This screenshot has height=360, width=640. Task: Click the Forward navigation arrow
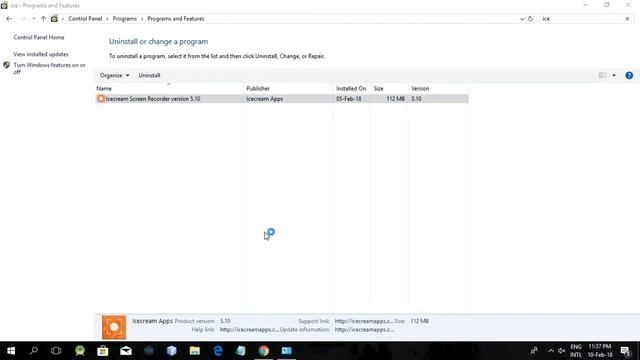(x=23, y=19)
